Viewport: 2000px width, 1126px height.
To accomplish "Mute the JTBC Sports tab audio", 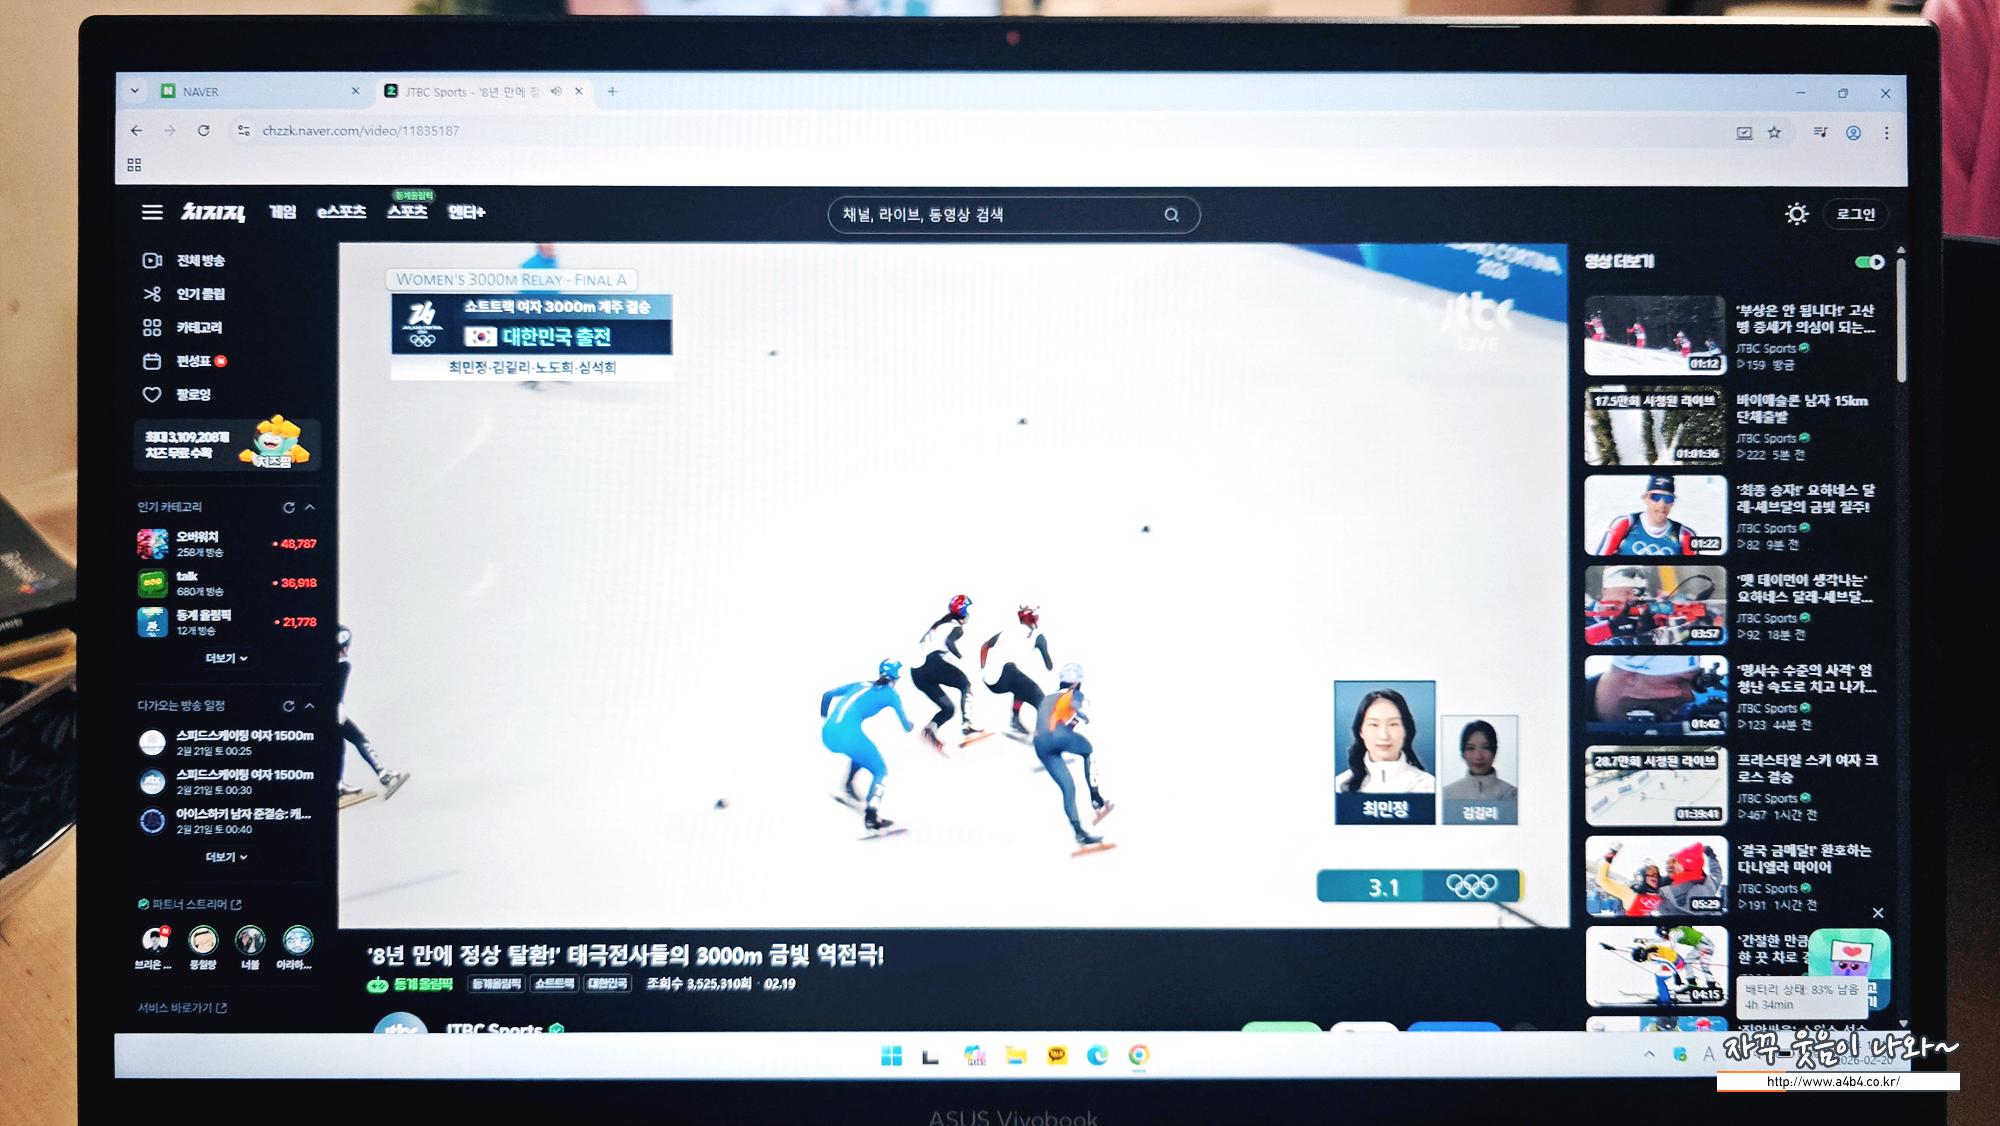I will click(x=556, y=91).
